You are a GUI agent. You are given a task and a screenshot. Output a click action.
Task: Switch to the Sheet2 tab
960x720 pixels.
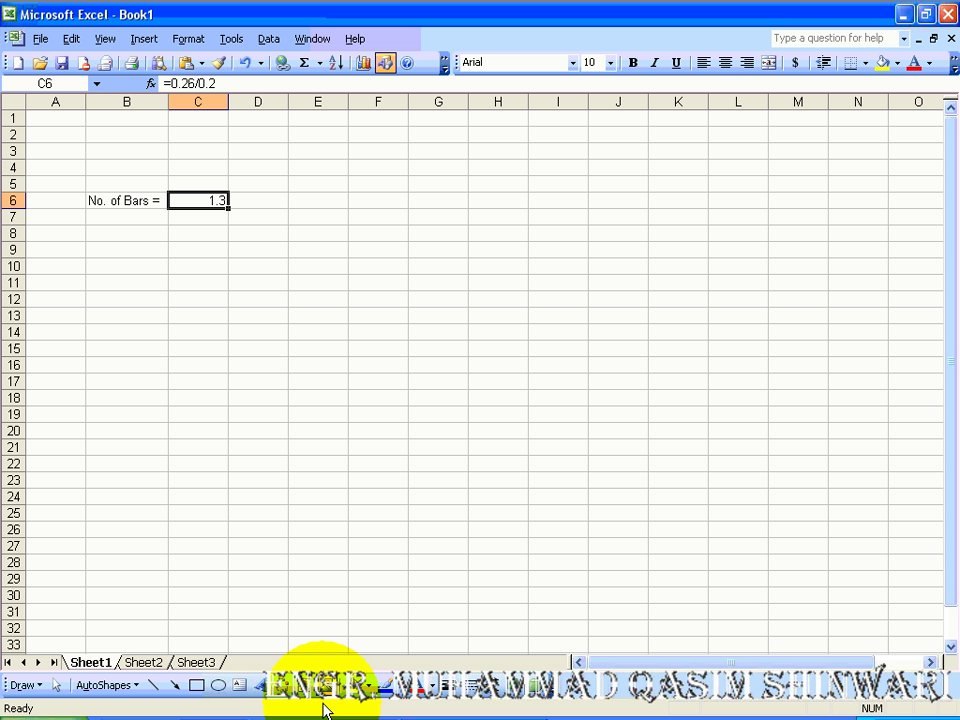(143, 662)
